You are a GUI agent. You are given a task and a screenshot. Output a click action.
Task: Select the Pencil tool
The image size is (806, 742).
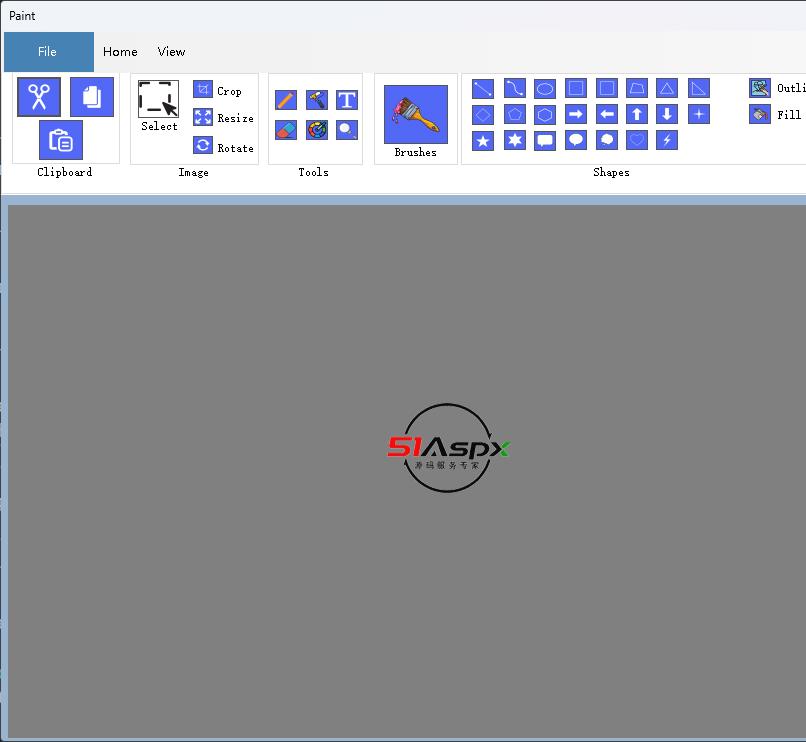coord(286,100)
